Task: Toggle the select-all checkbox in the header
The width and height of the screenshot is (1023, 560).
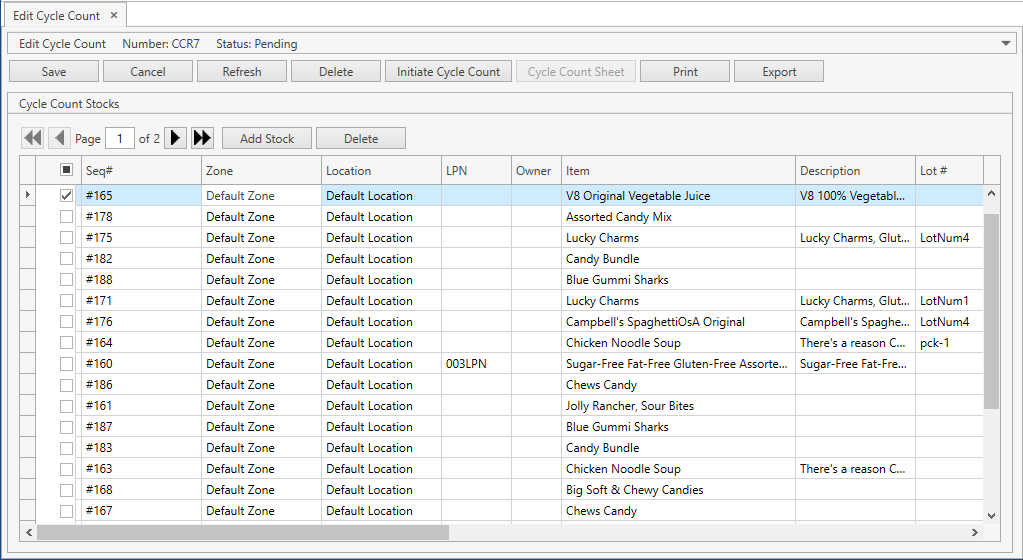Action: click(x=66, y=170)
